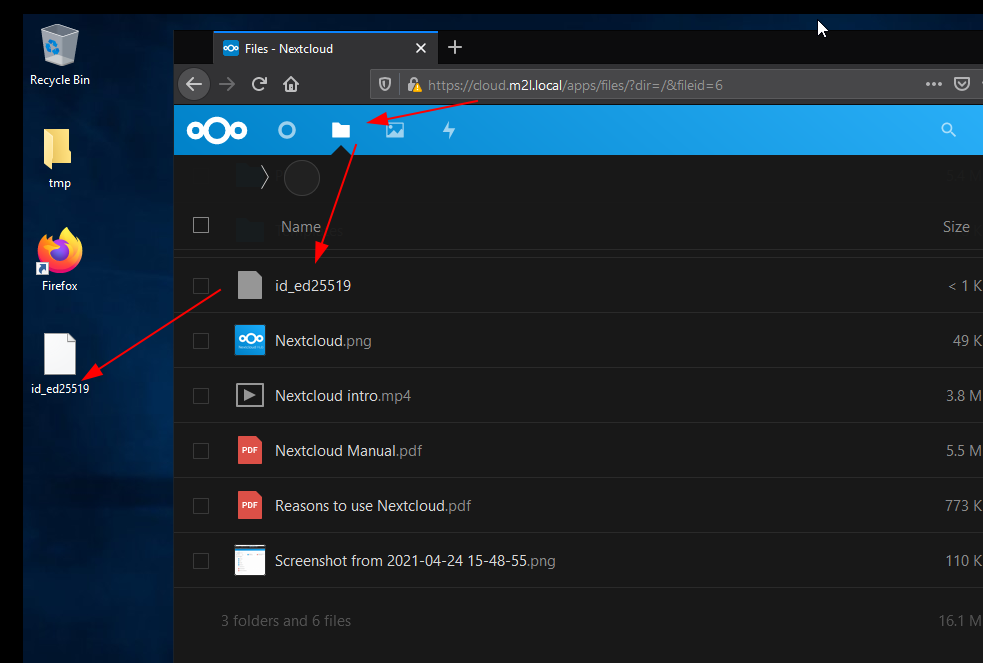The image size is (983, 663).
Task: Open the Photos app icon
Action: tap(395, 130)
